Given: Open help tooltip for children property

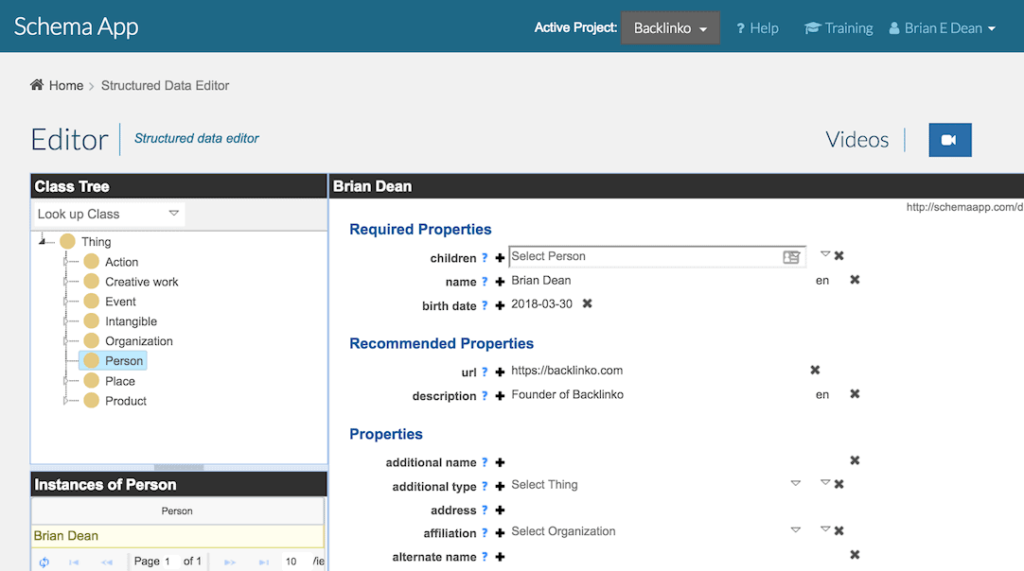Looking at the screenshot, I should 485,257.
